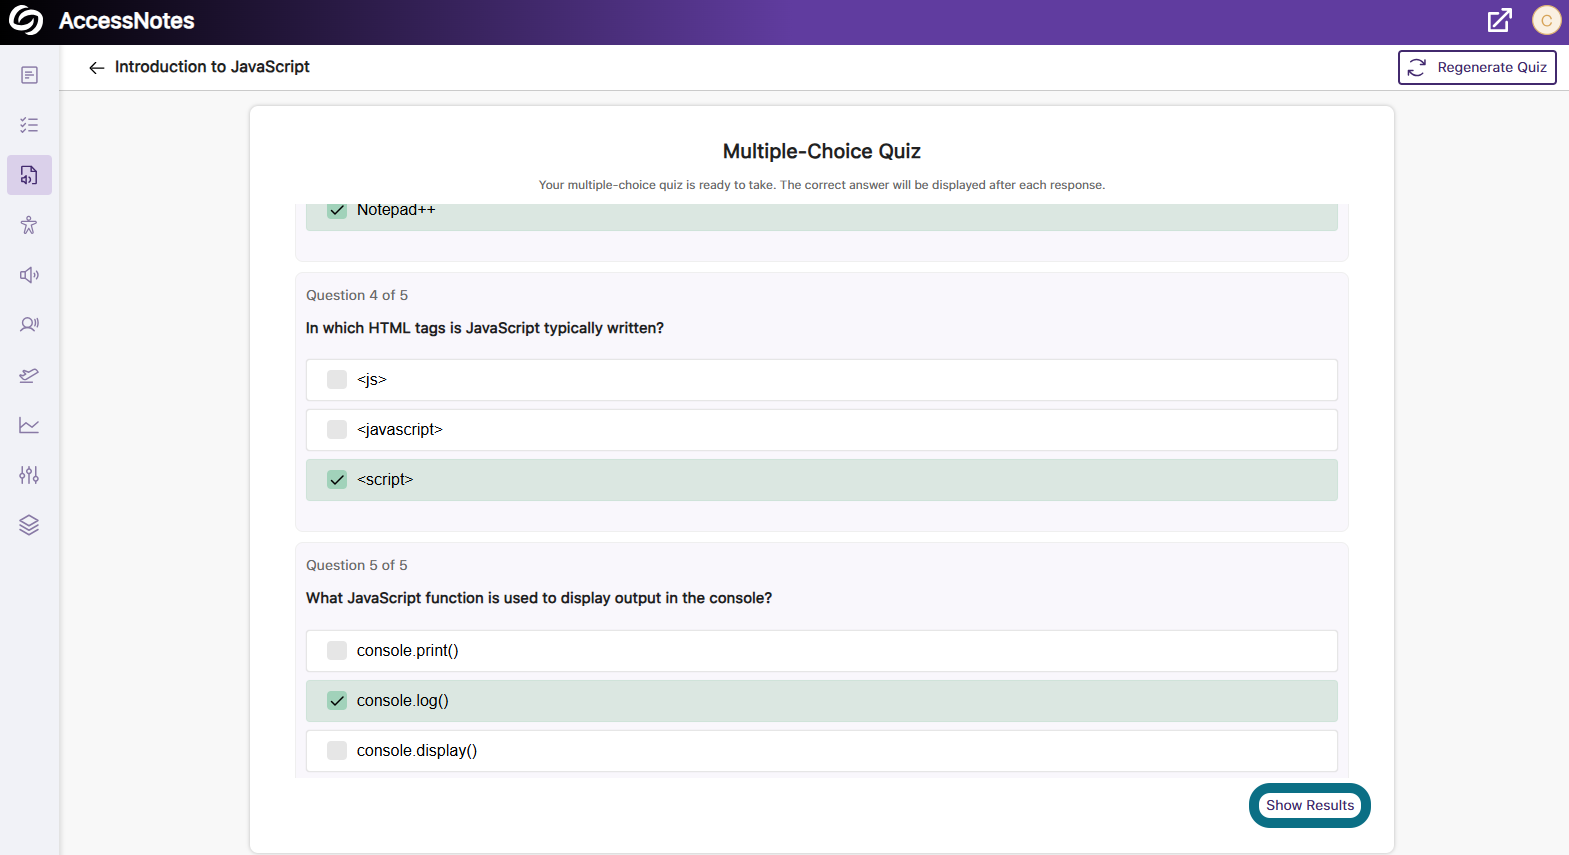Open the adjustment sliders icon in sidebar
Screen dimensions: 1569x855
coord(29,475)
